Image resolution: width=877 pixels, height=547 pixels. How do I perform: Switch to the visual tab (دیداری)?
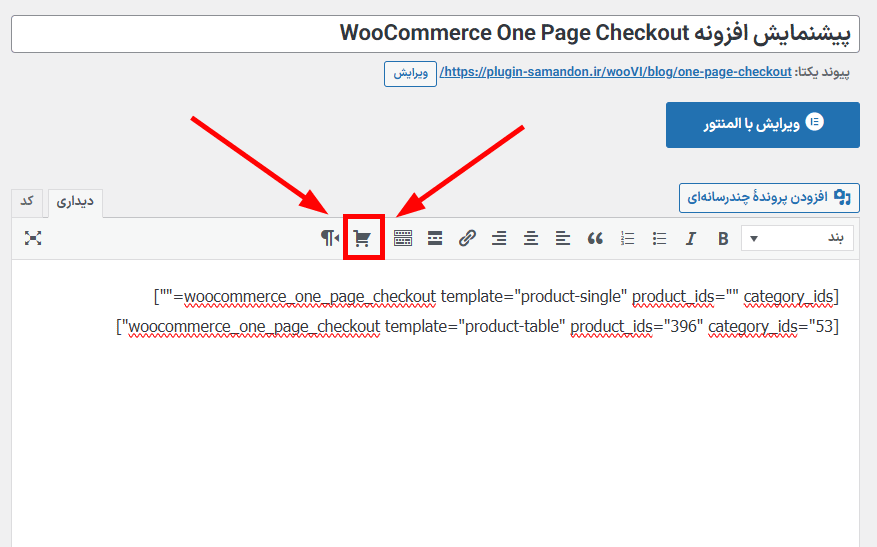(75, 201)
